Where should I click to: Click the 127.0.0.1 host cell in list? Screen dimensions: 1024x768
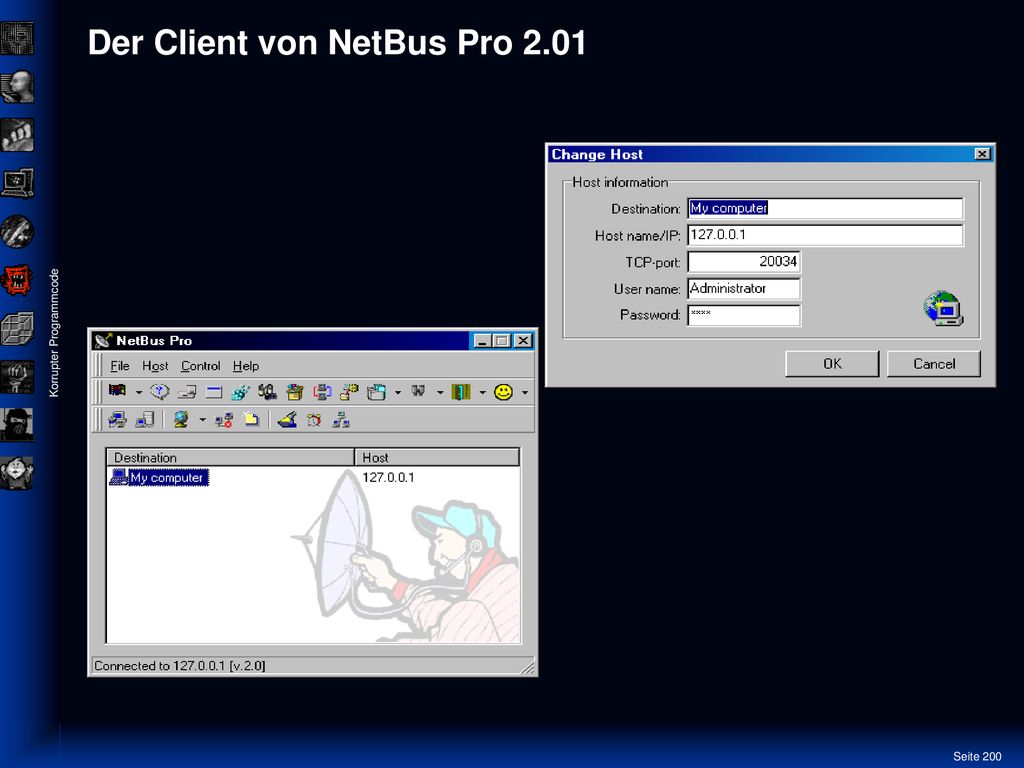click(388, 477)
